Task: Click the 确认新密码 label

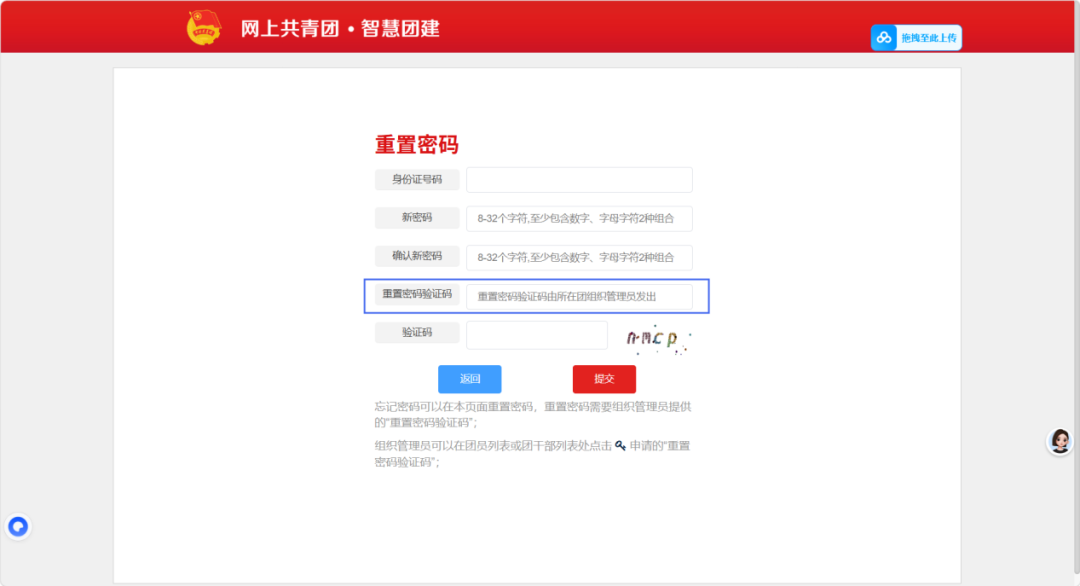Action: point(417,256)
